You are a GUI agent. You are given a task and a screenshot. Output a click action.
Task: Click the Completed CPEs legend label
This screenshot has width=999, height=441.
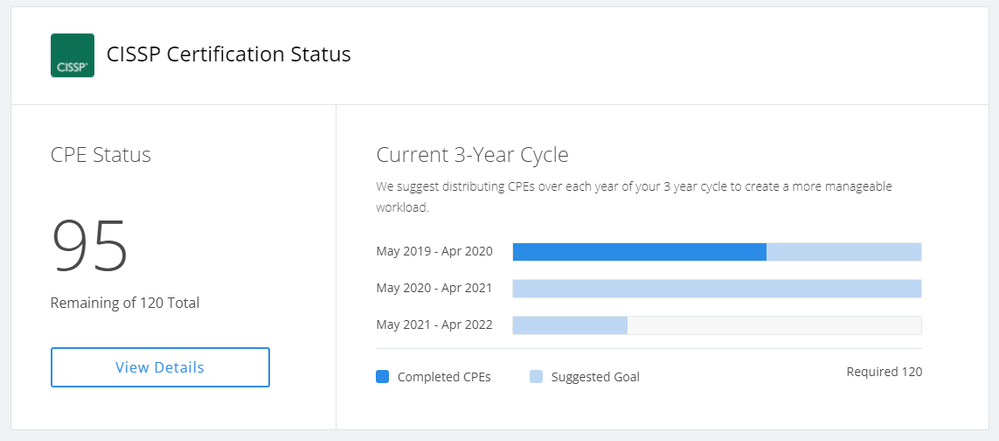[444, 377]
